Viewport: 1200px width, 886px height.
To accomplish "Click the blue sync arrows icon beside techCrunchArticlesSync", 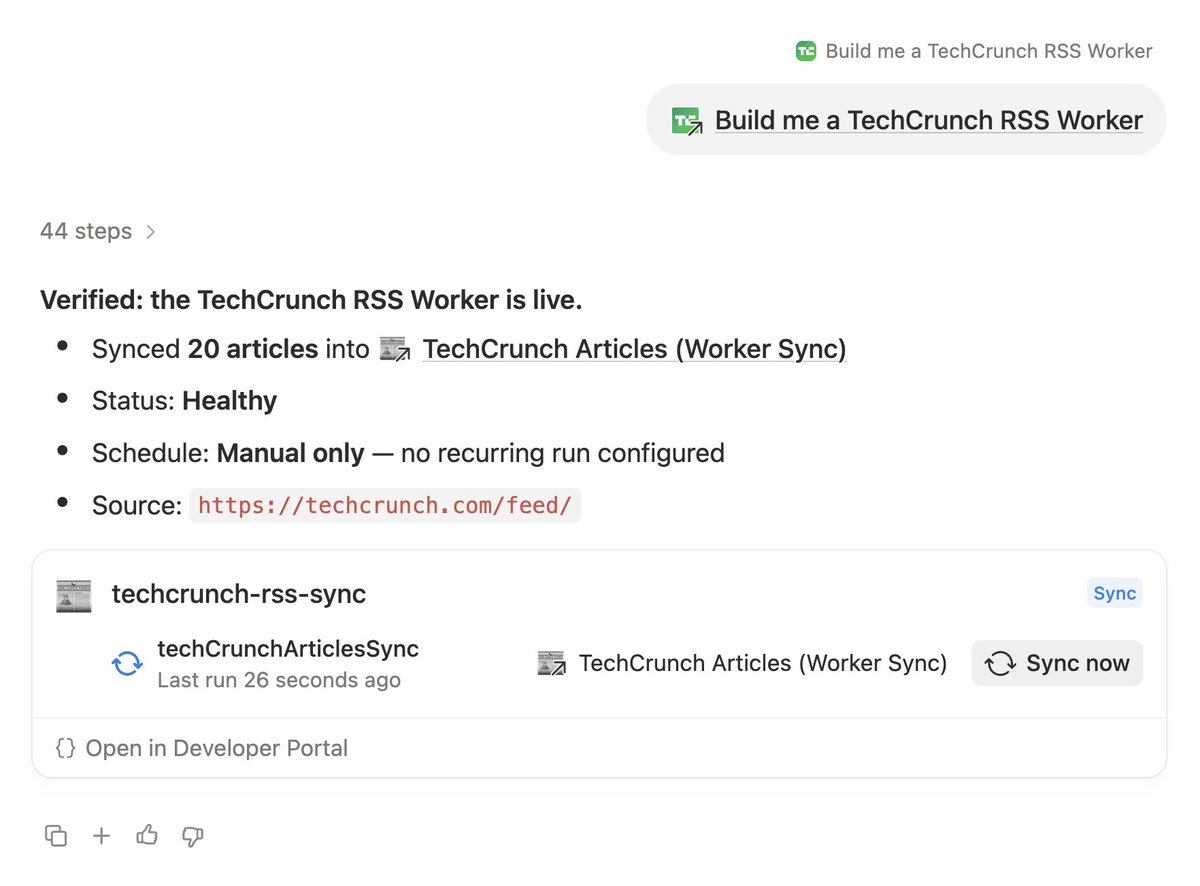I will pos(127,664).
